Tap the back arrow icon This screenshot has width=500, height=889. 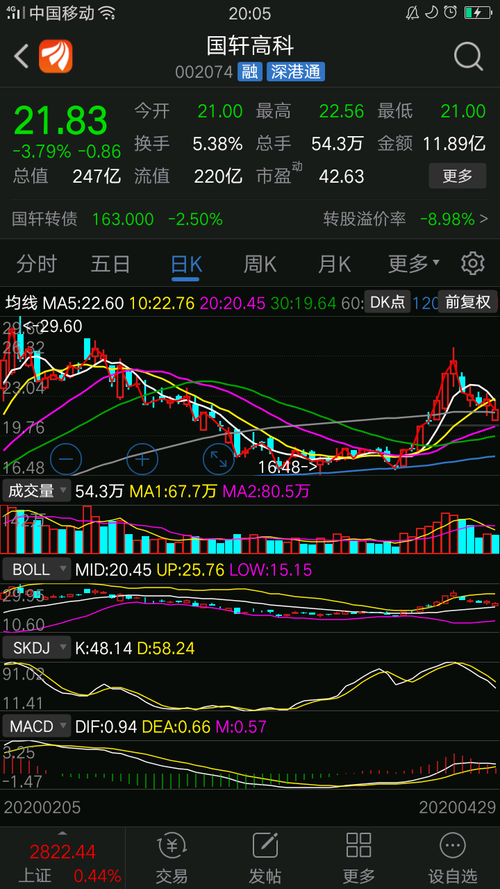click(21, 57)
